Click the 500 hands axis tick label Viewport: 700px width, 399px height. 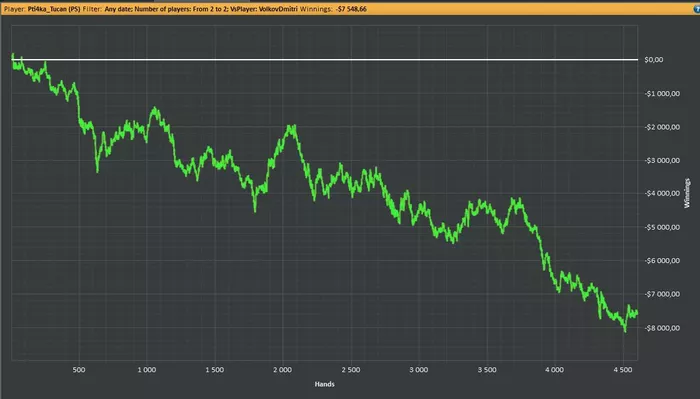pyautogui.click(x=79, y=370)
